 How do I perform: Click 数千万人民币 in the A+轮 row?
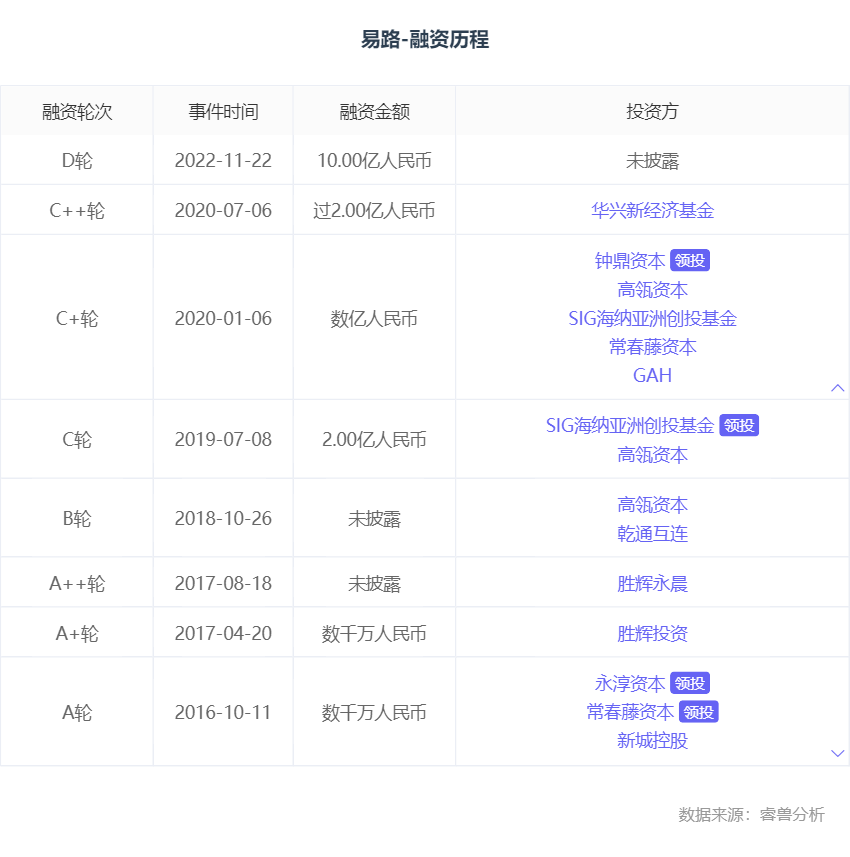(374, 634)
